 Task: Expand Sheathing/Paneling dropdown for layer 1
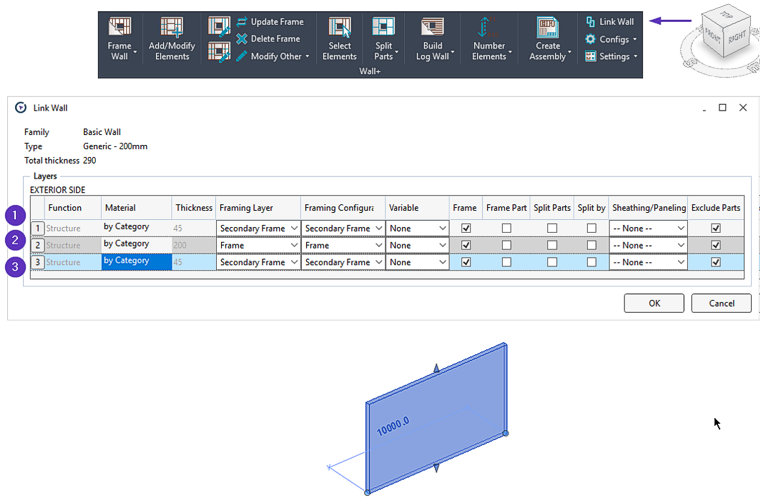point(648,228)
